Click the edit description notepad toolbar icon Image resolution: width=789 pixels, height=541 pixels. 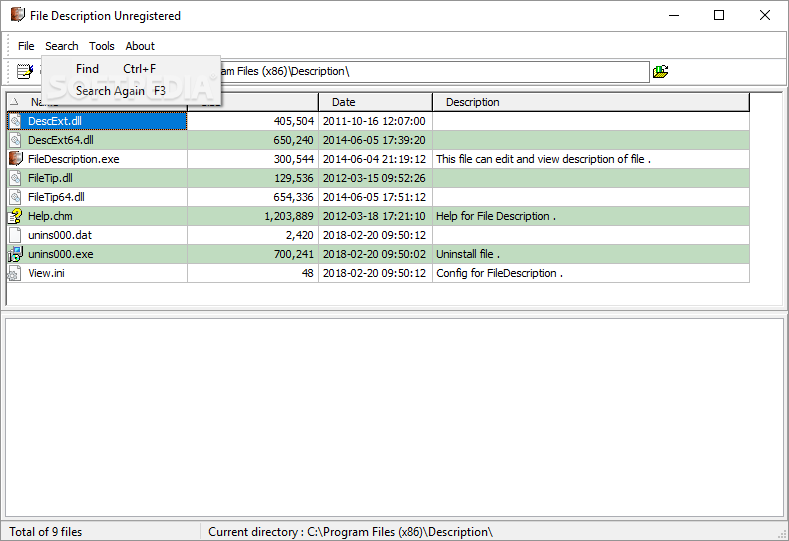[x=25, y=71]
